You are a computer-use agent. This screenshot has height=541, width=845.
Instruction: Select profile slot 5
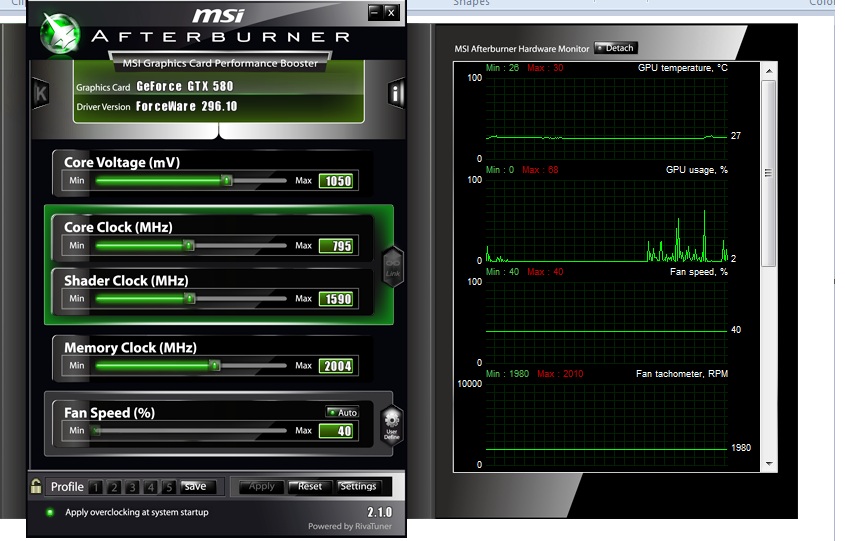pyautogui.click(x=169, y=487)
